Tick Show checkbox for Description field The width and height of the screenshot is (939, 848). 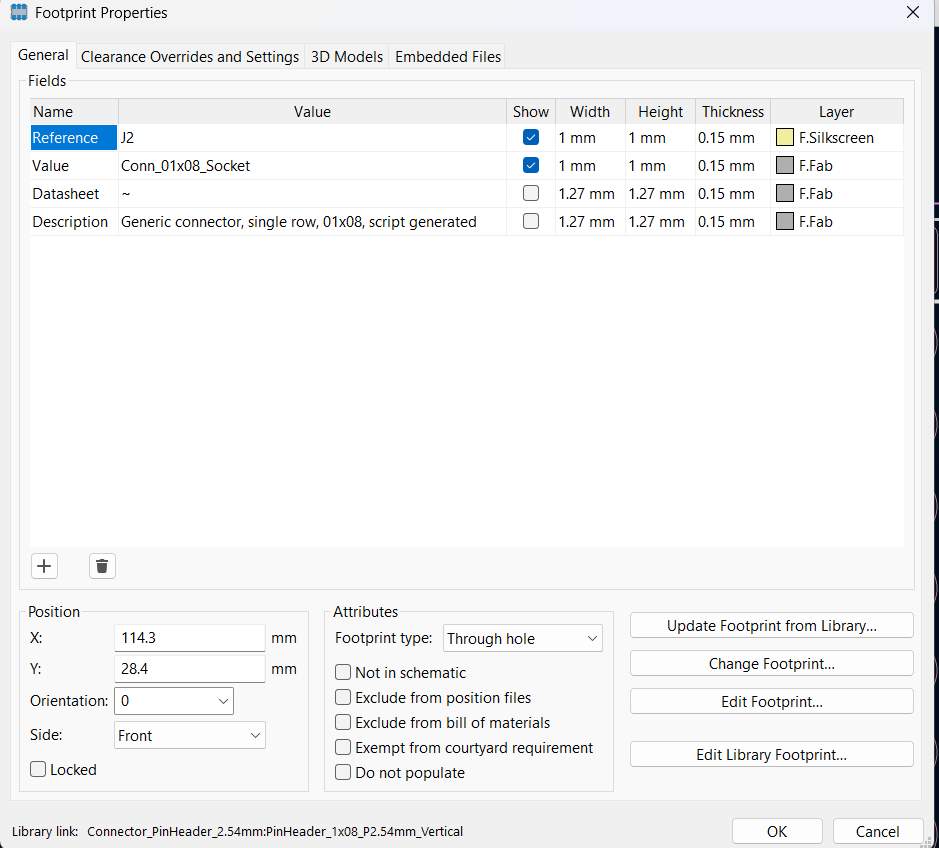pyautogui.click(x=531, y=221)
